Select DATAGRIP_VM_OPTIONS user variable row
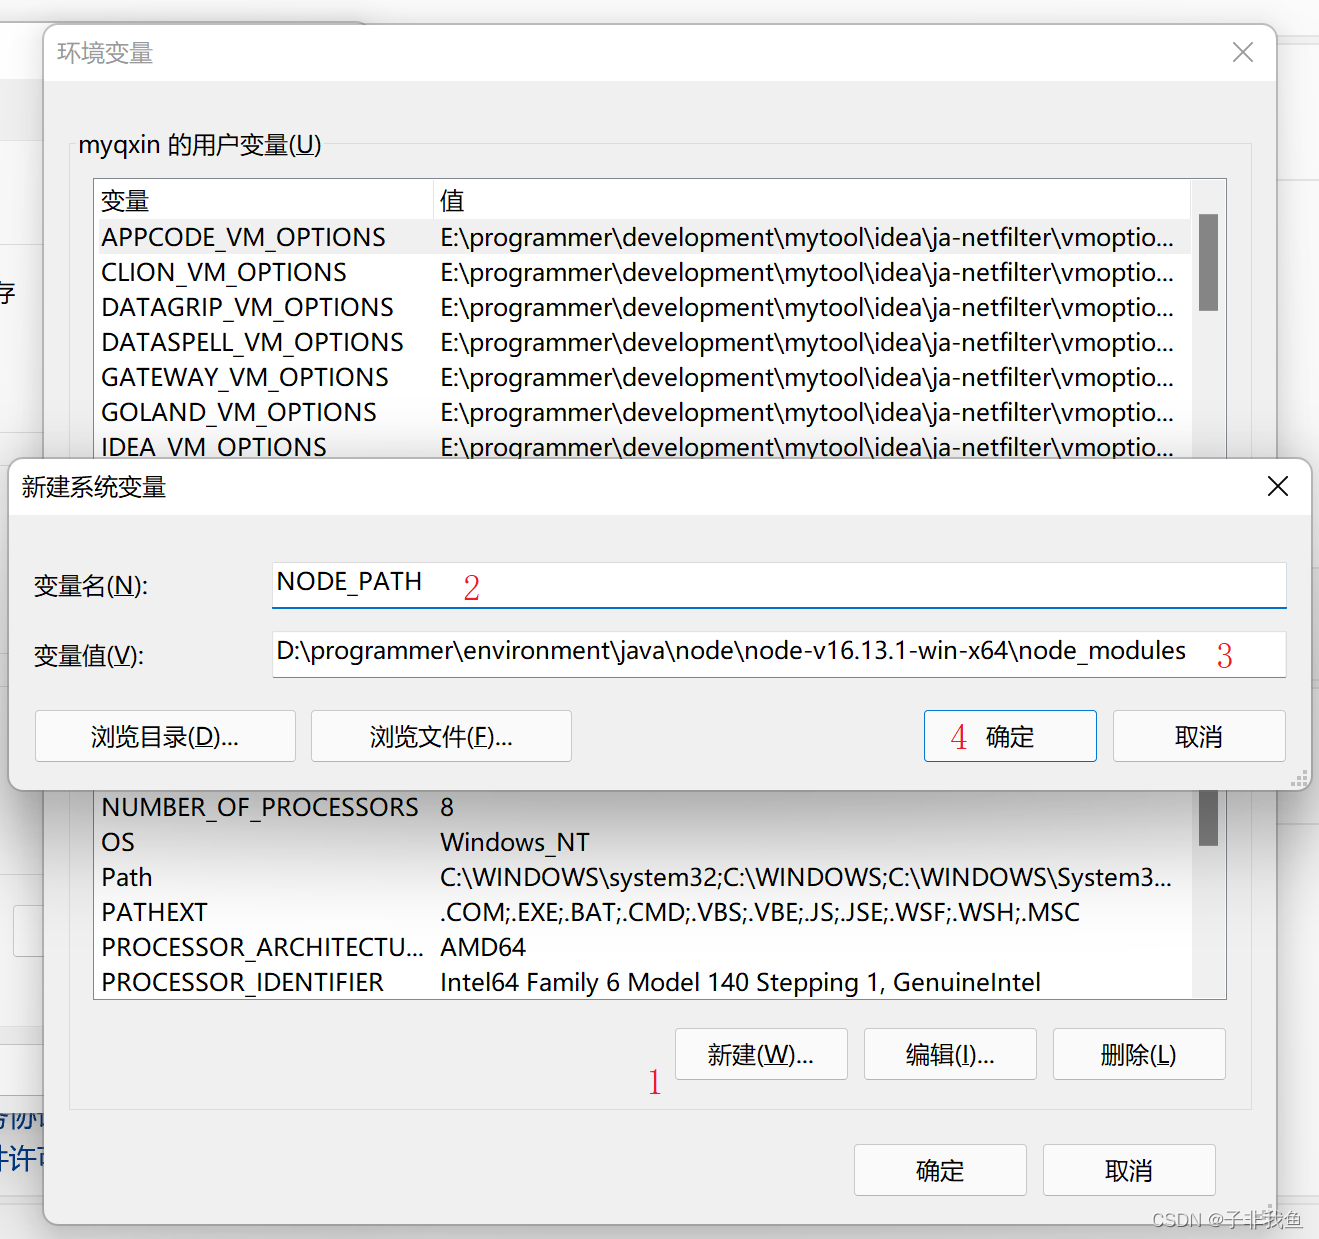Viewport: 1319px width, 1239px height. tap(642, 307)
